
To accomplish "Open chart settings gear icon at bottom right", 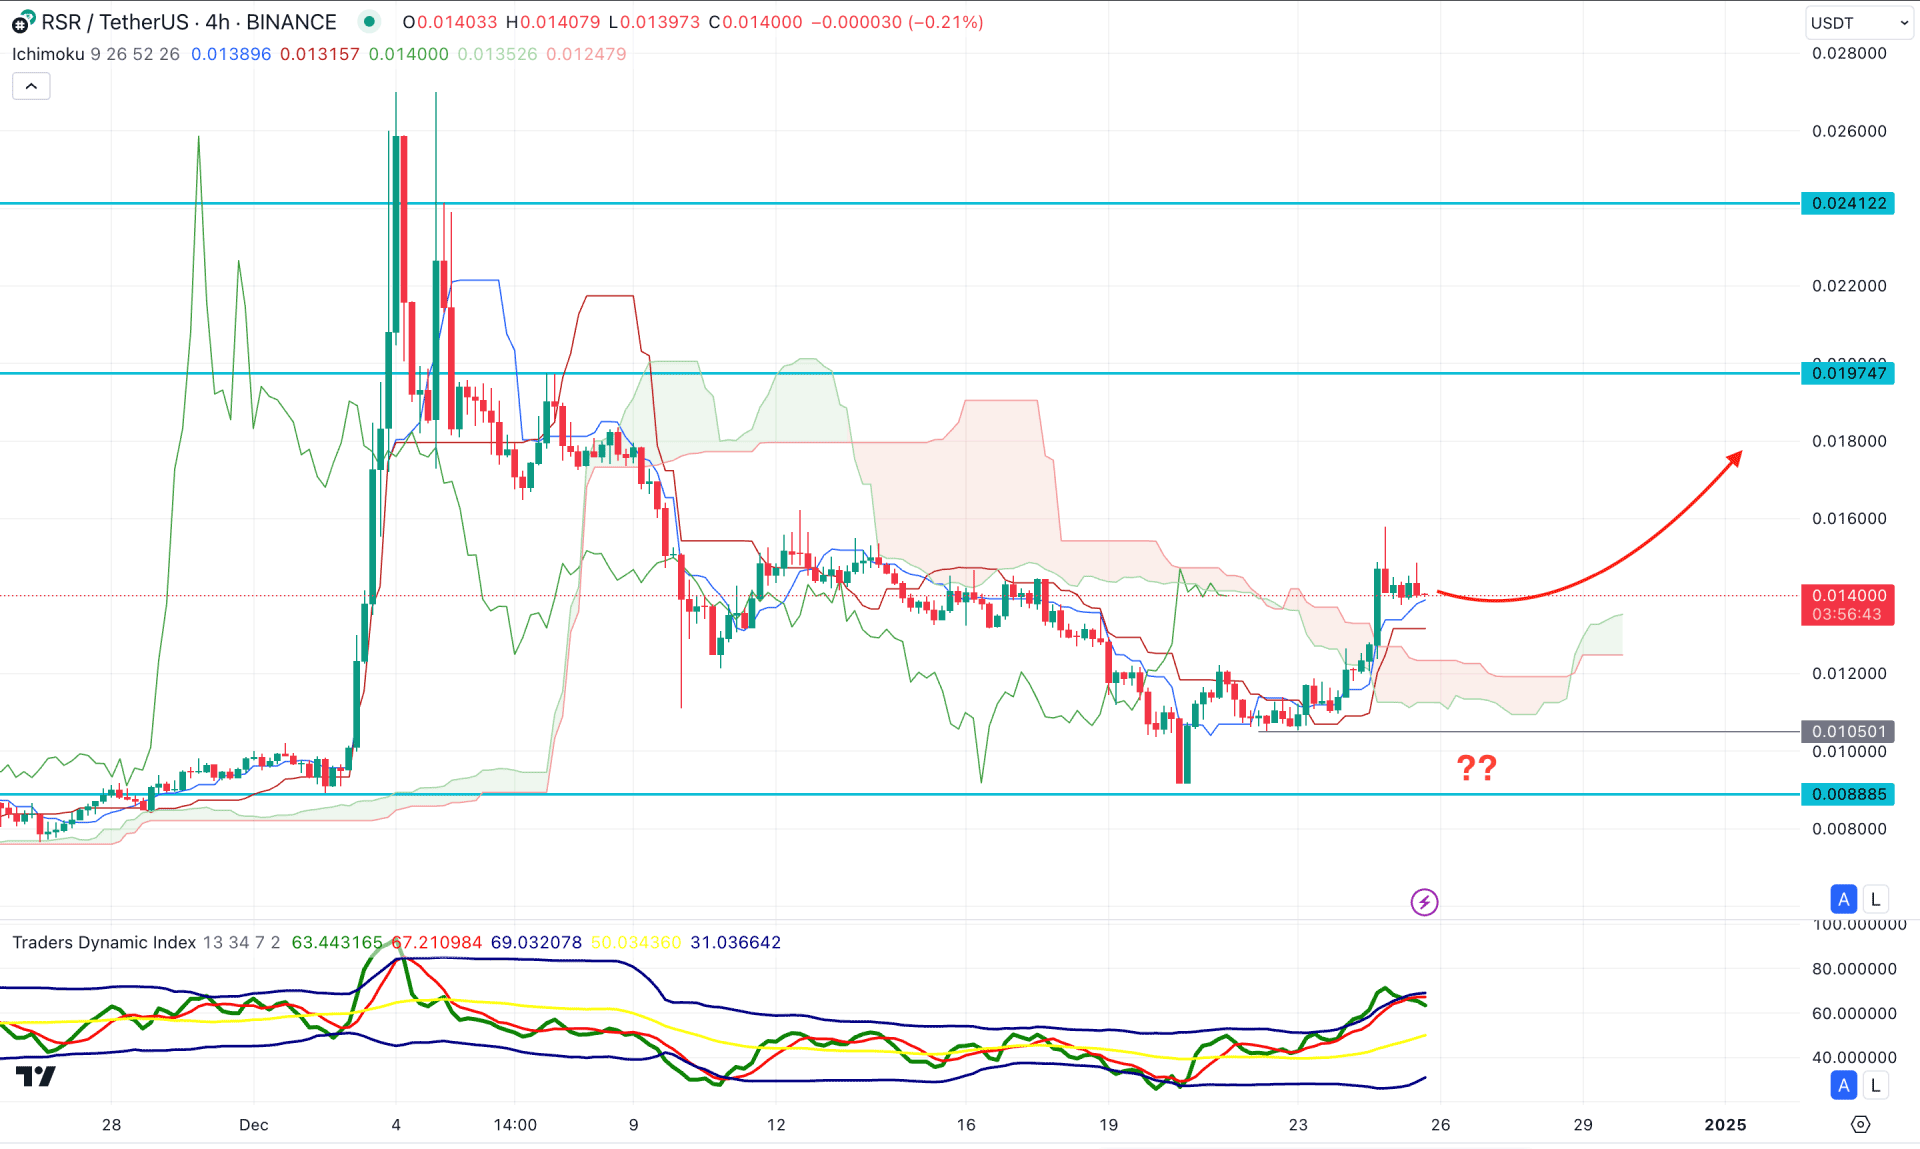I will [1860, 1124].
